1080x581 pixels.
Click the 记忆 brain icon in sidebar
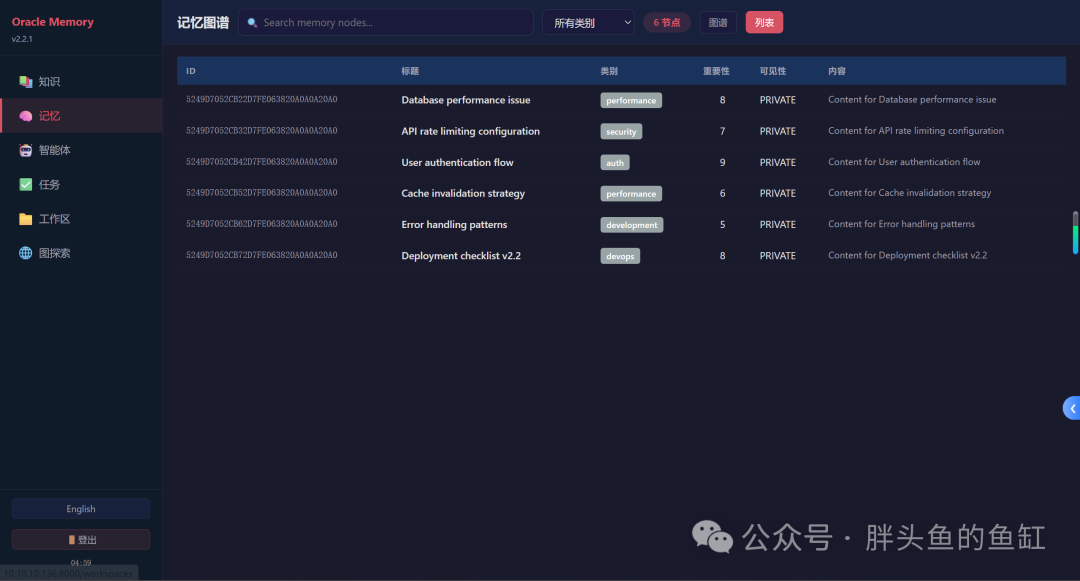coord(25,116)
